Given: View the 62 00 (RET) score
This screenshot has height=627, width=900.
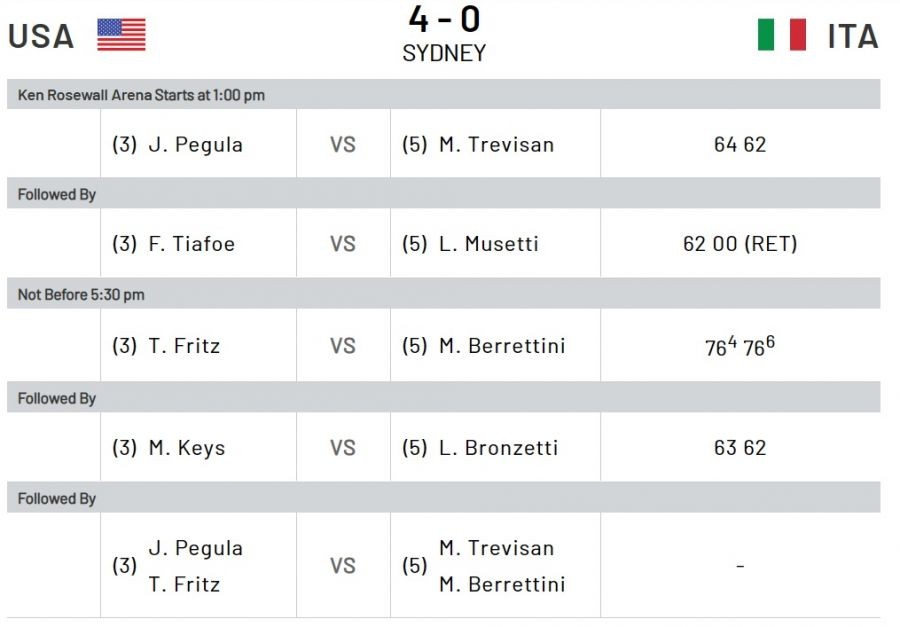Looking at the screenshot, I should 740,243.
